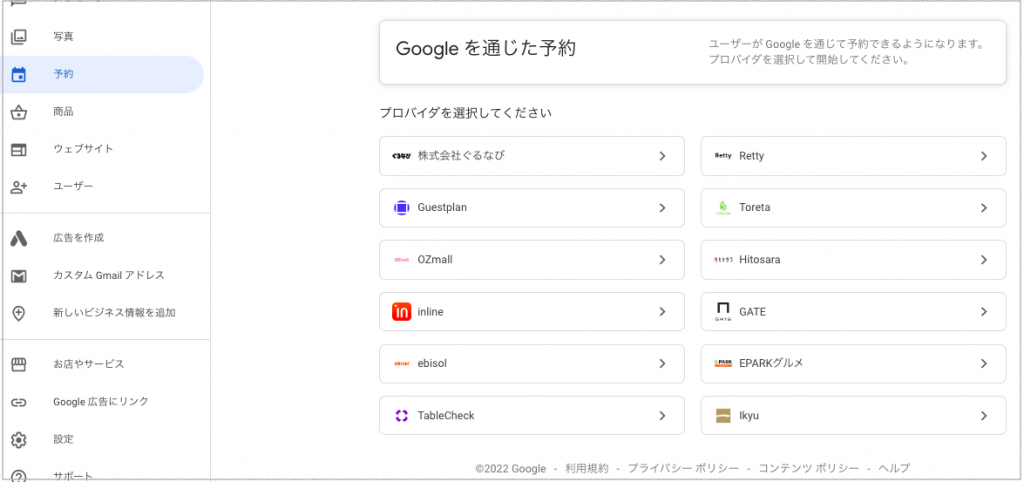
Task: Expand the 株式会社ぐるなび provider chevron
Action: (x=662, y=156)
